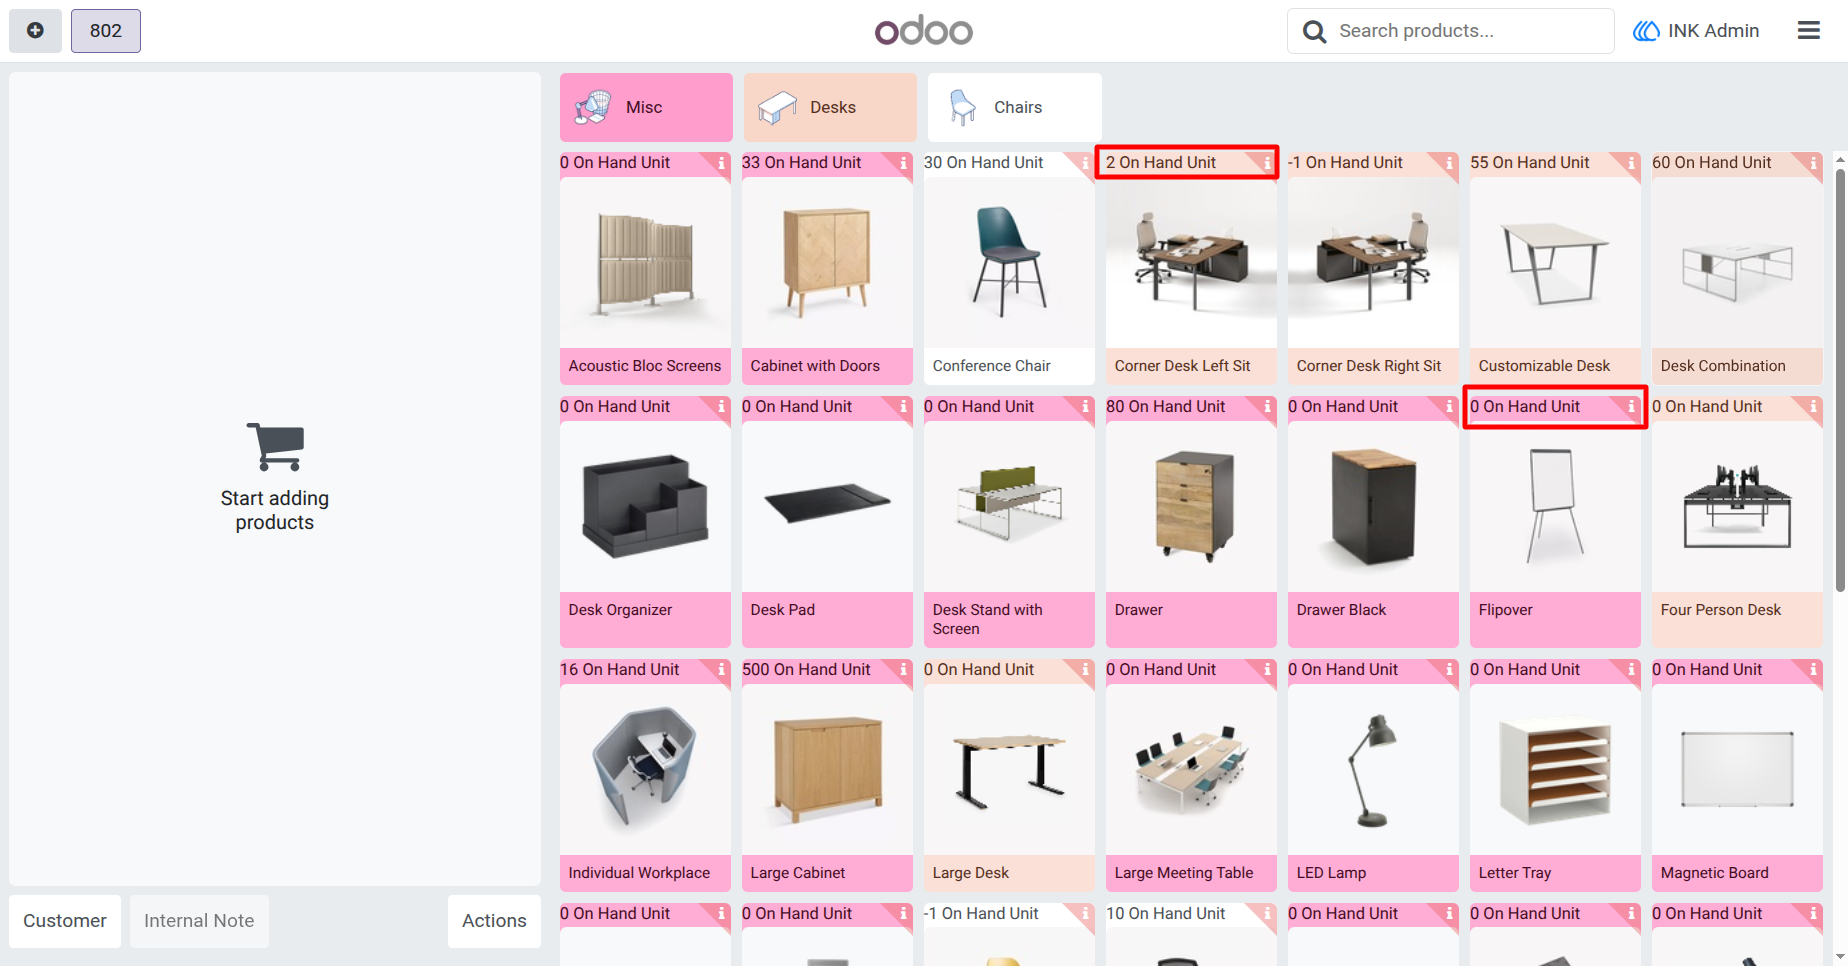Open info icon on Desk Organizer

pos(721,406)
